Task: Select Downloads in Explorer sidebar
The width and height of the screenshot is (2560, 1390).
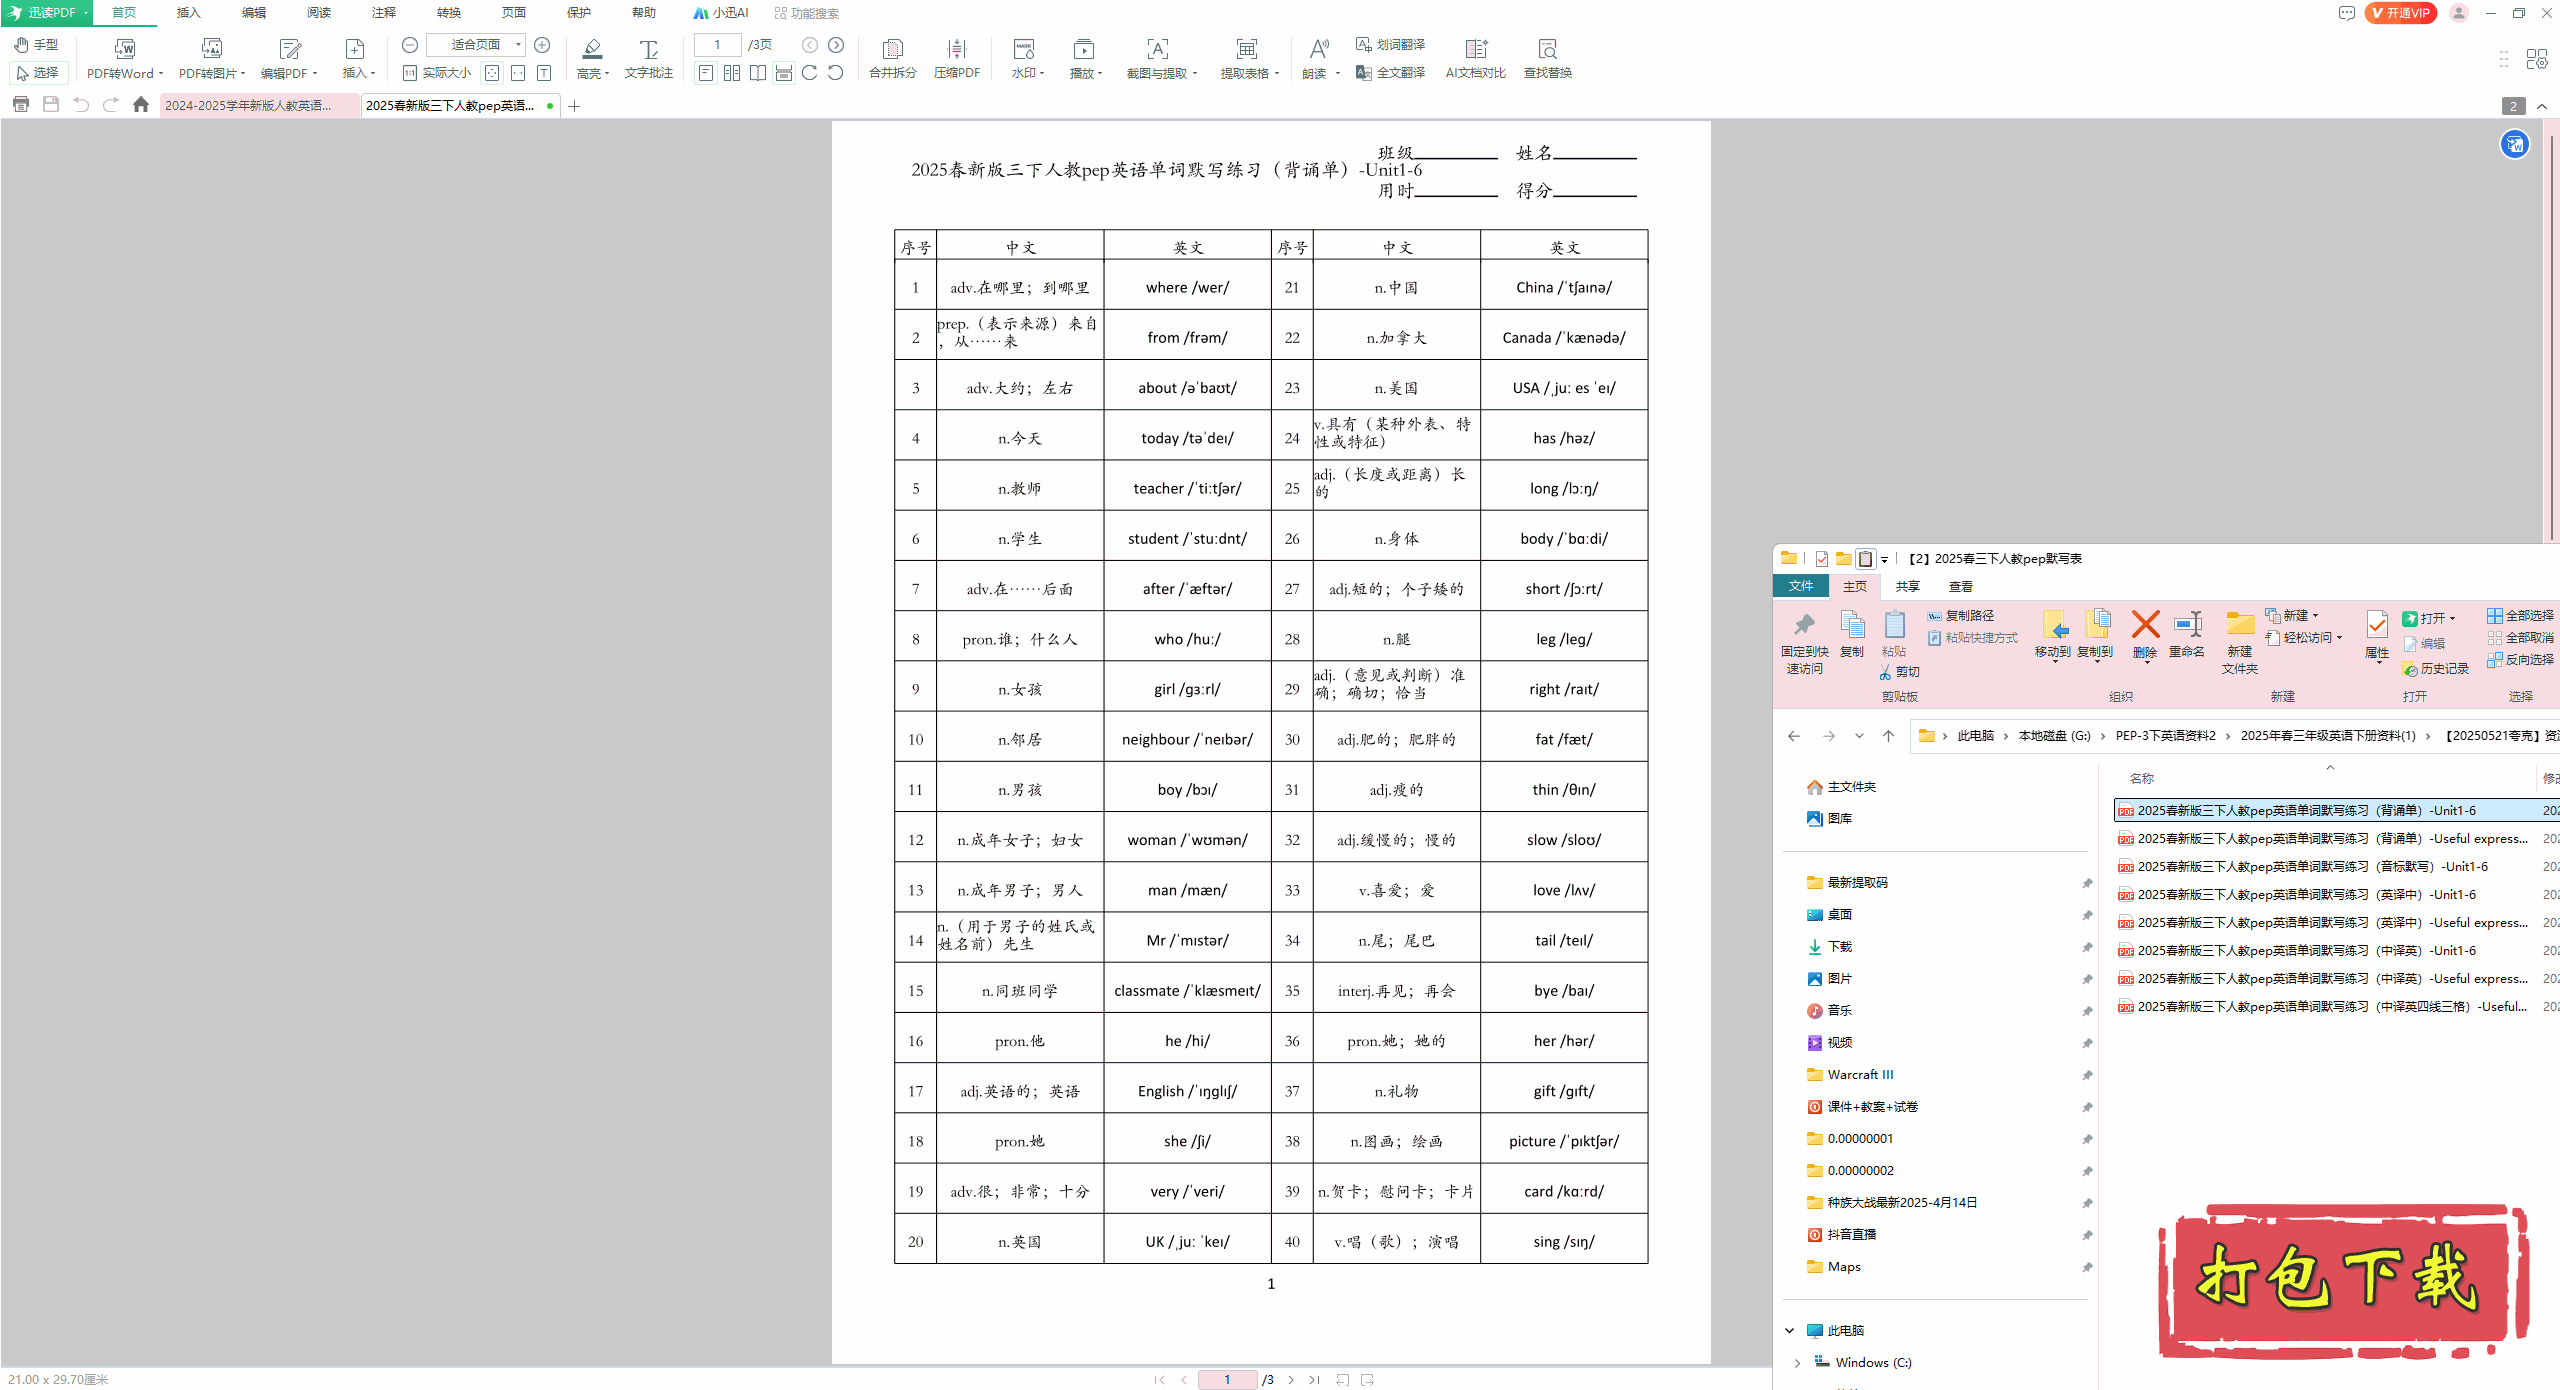Action: [1839, 947]
